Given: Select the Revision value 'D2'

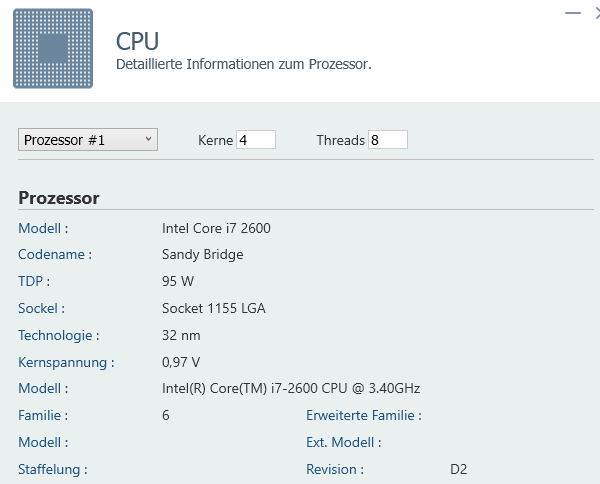Looking at the screenshot, I should (458, 469).
